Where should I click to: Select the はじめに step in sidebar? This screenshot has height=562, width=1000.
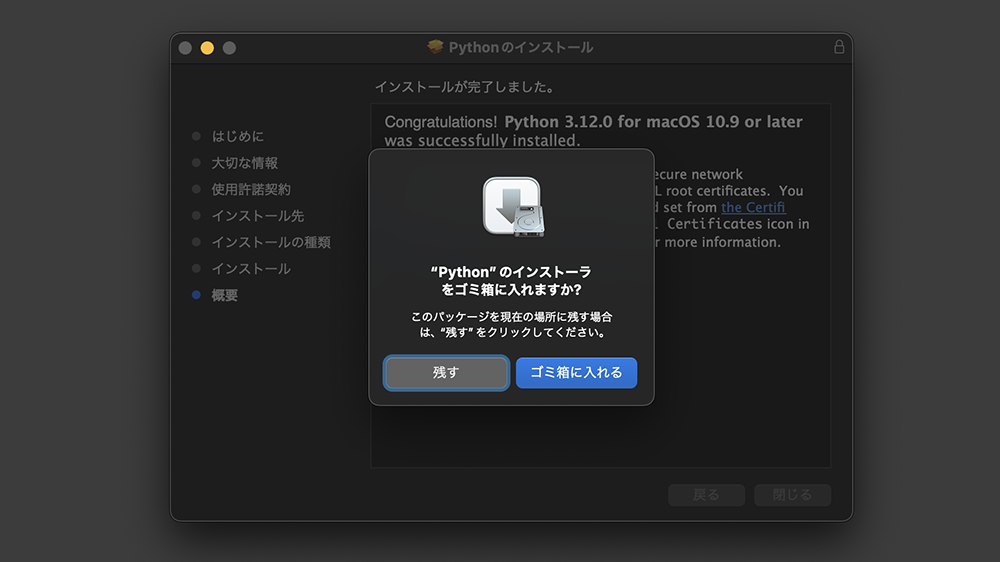coord(237,137)
